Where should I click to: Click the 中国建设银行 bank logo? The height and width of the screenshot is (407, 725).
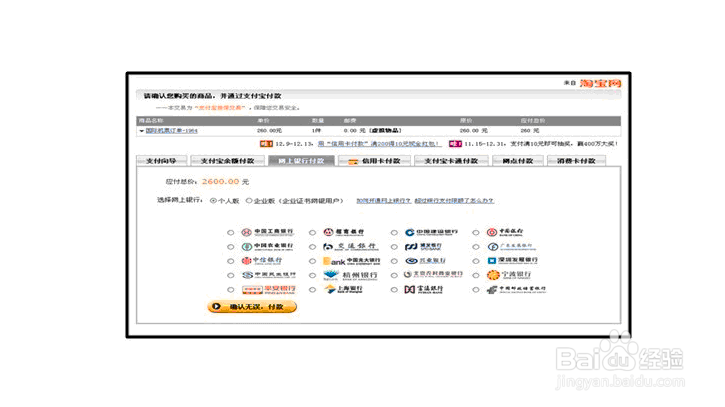(431, 232)
